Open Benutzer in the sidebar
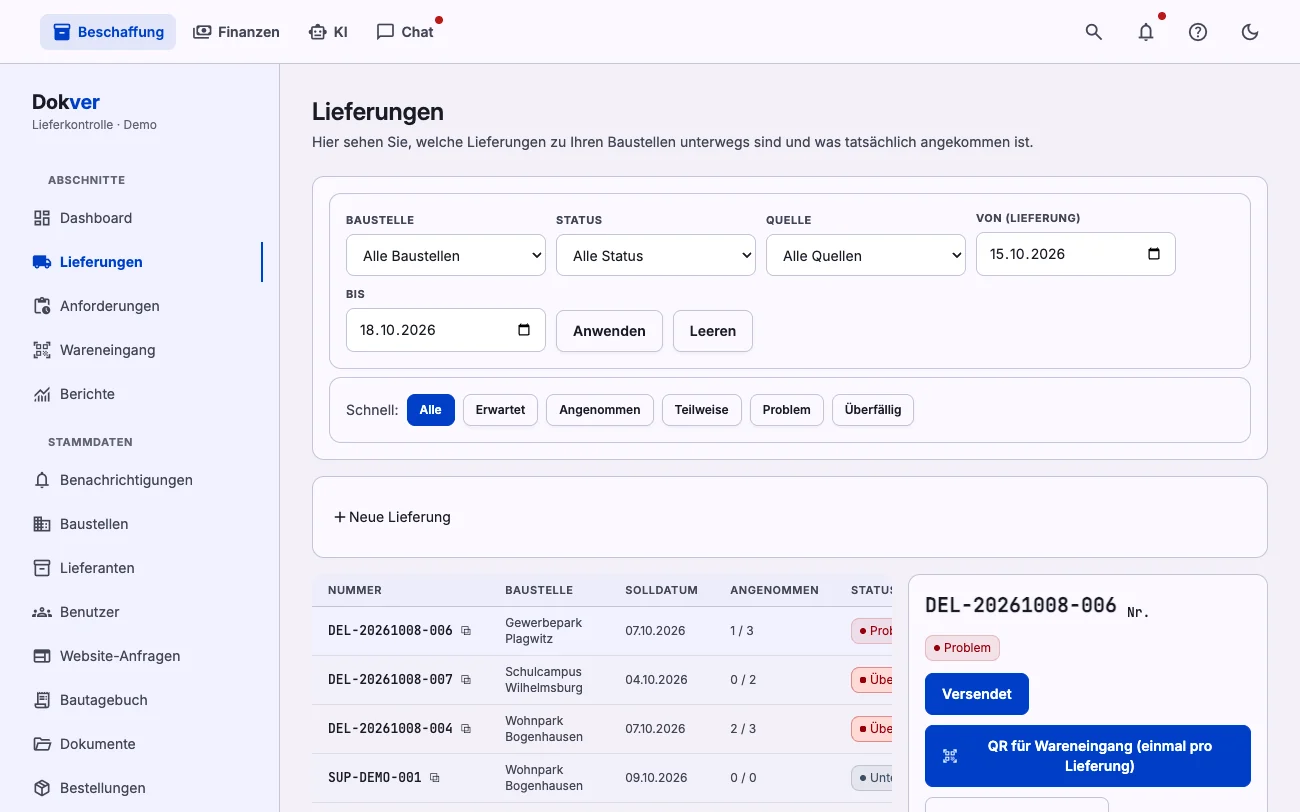Viewport: 1300px width, 812px height. (140, 612)
